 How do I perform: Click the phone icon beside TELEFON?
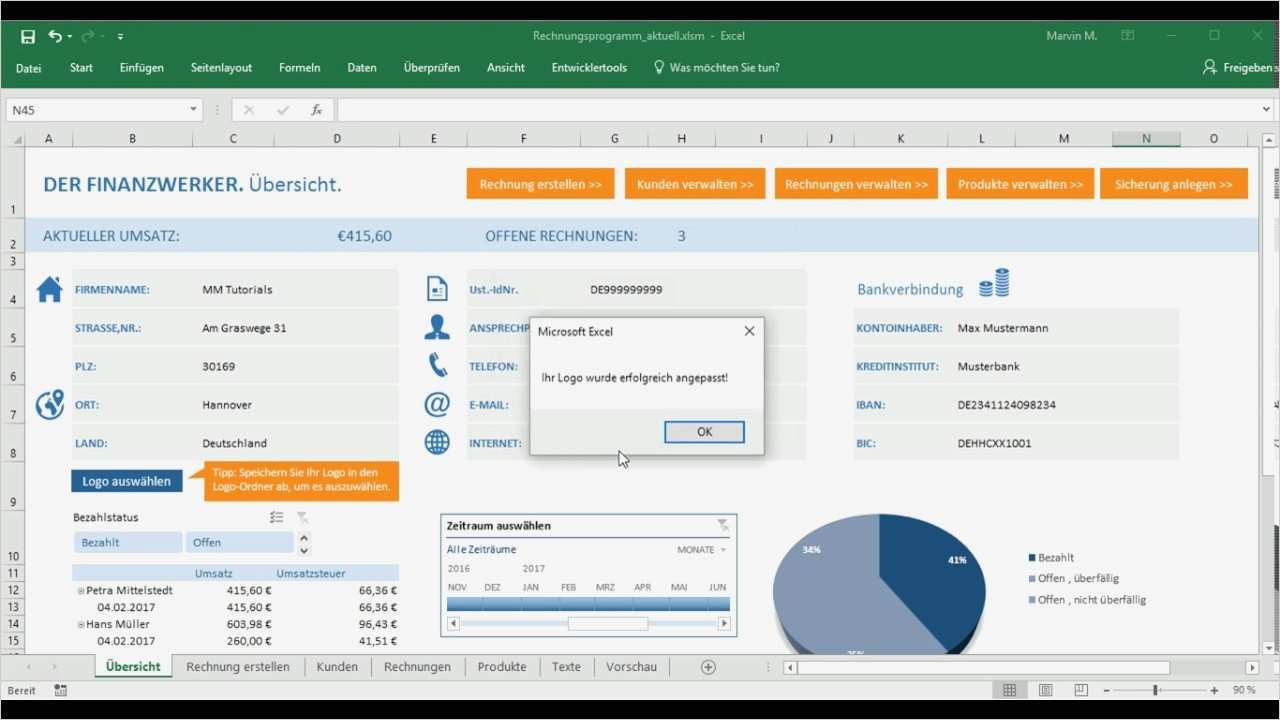click(x=437, y=366)
